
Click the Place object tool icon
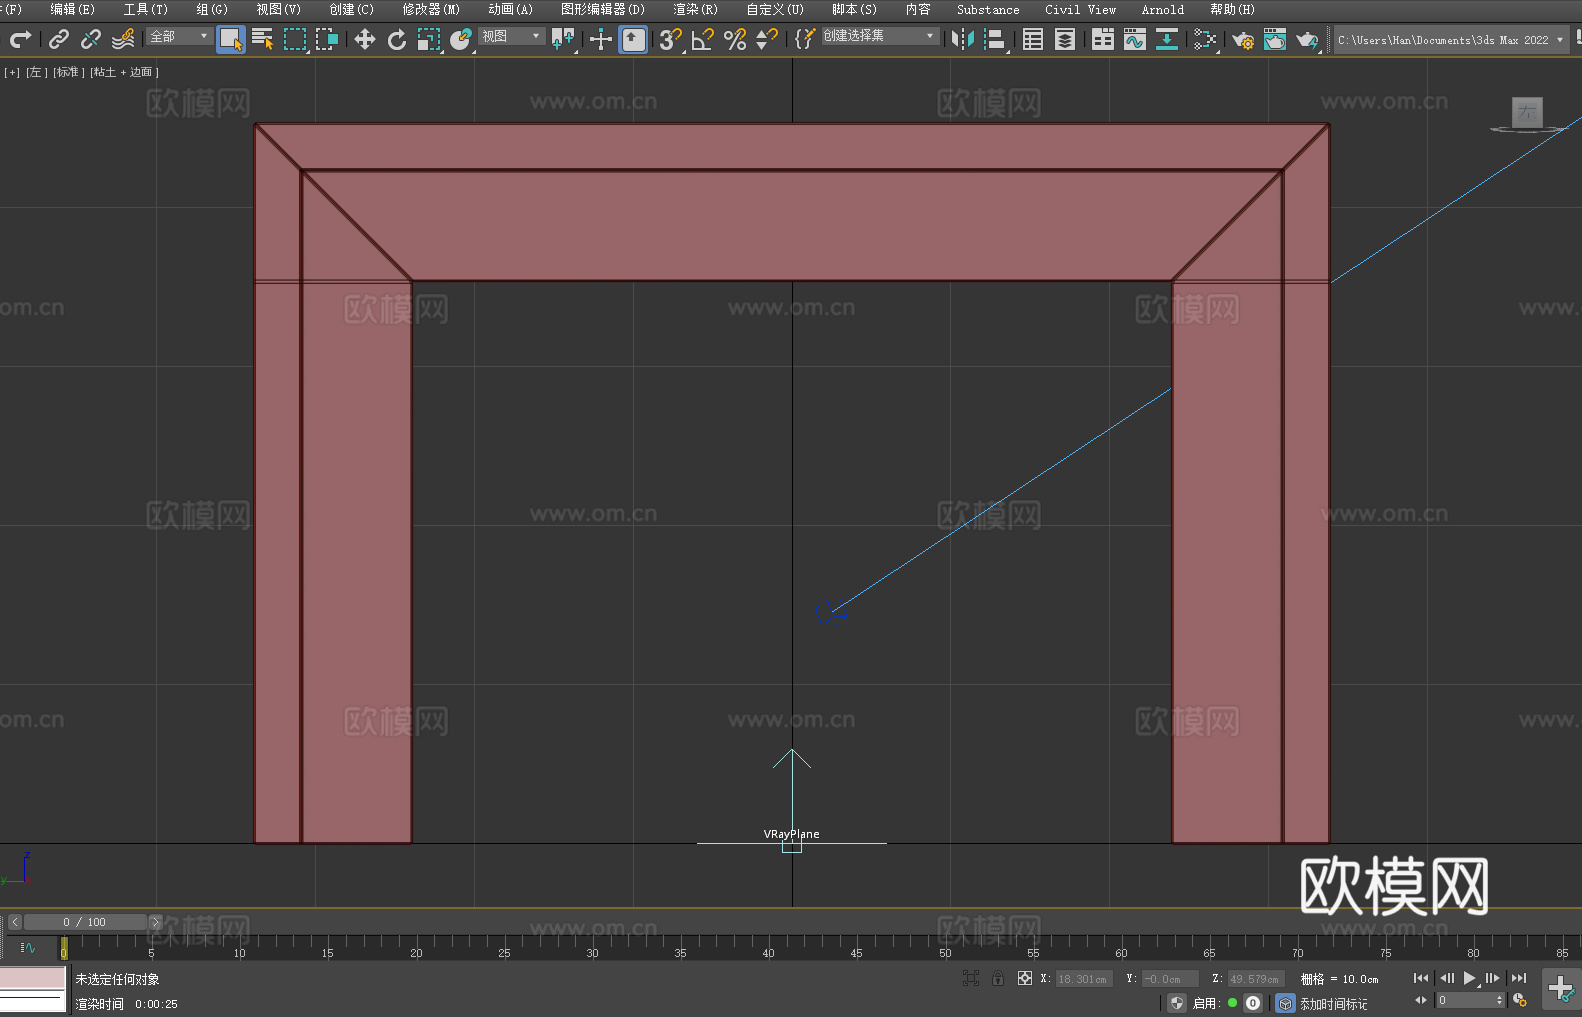pos(461,39)
